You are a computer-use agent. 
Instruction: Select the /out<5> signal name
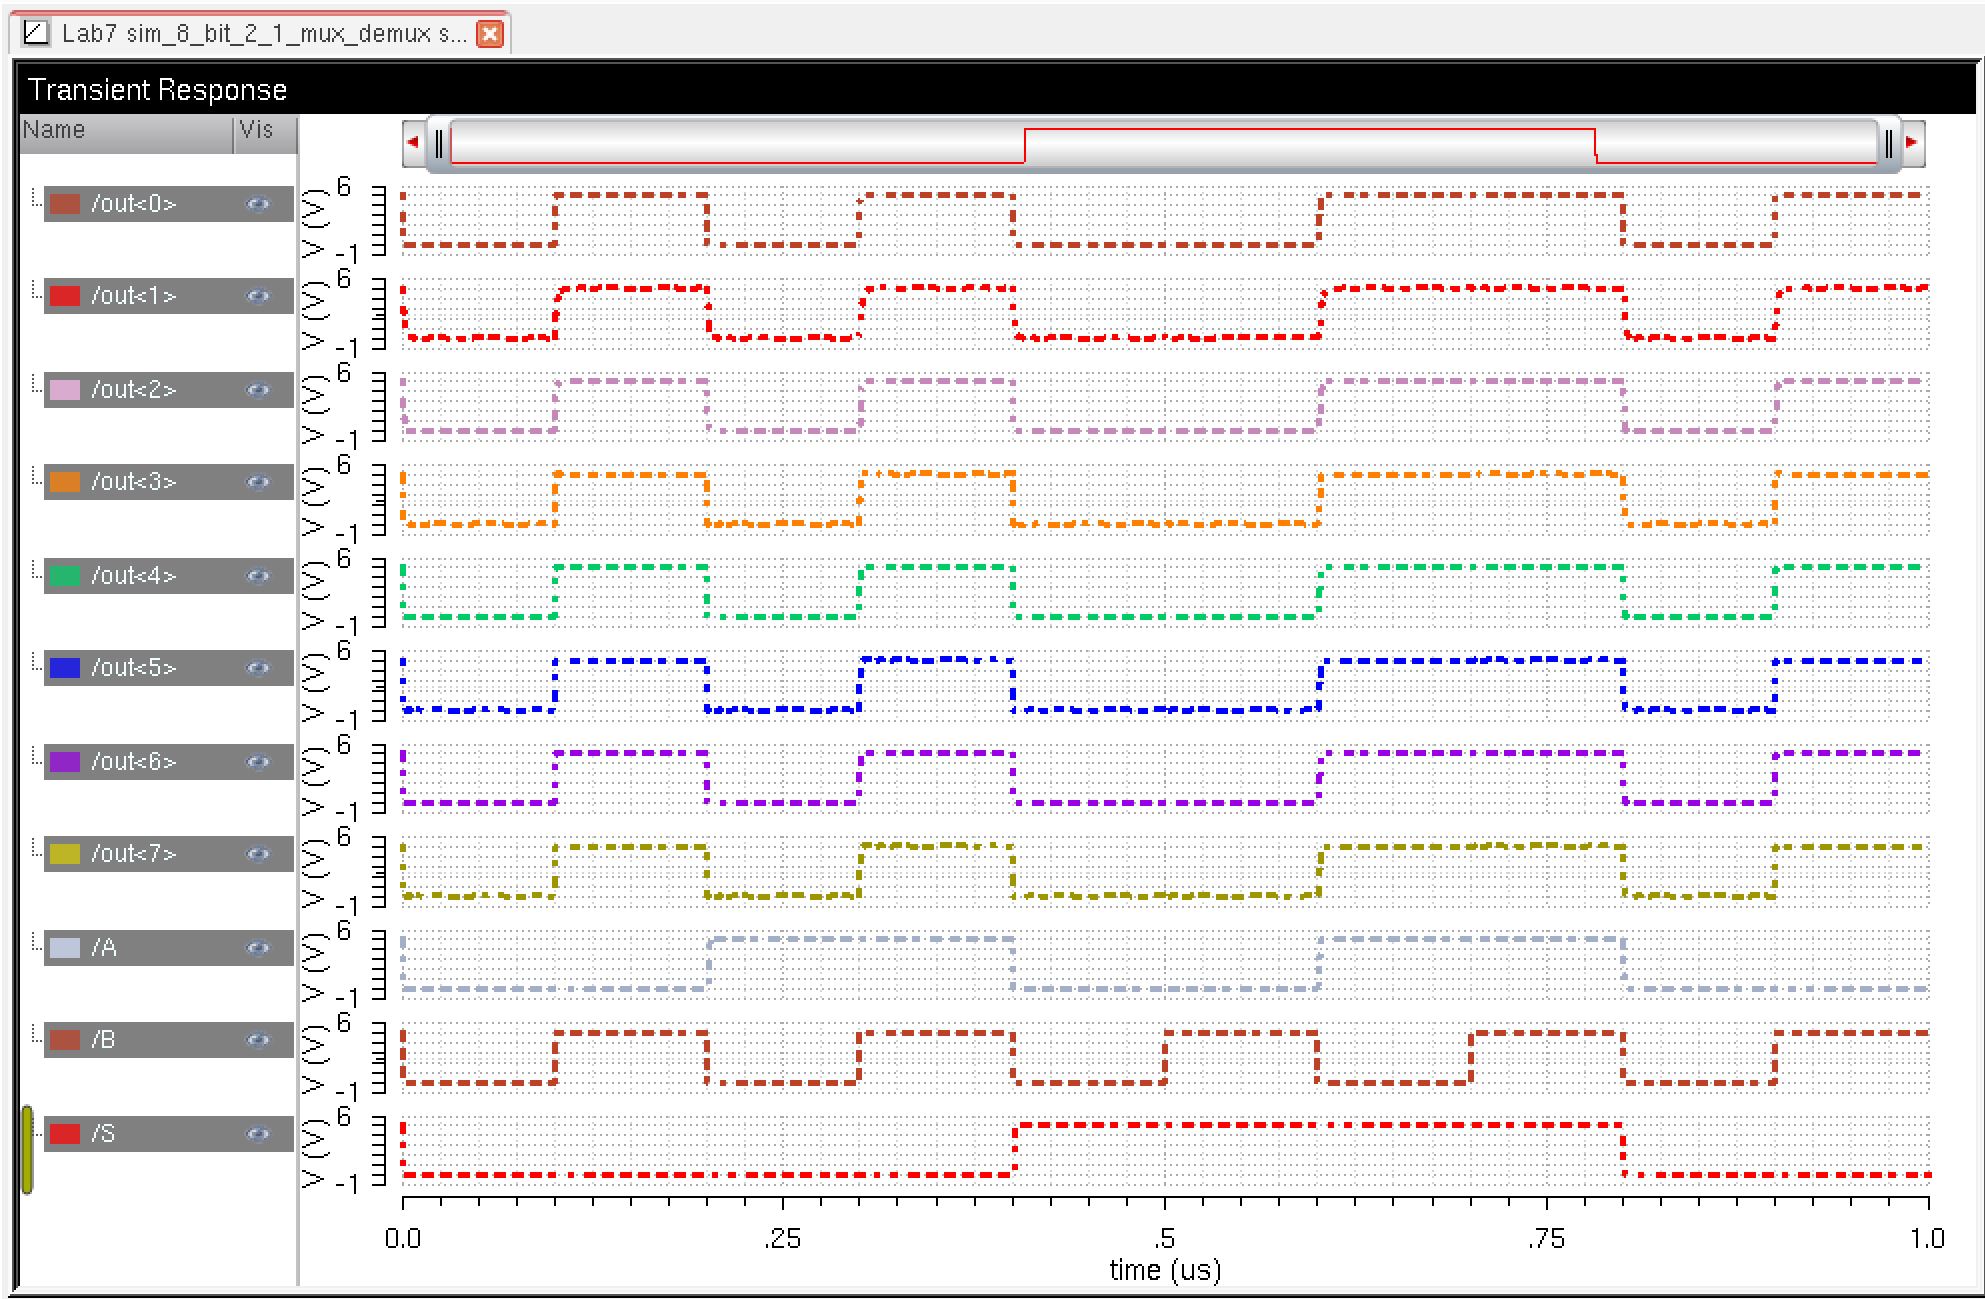[134, 668]
